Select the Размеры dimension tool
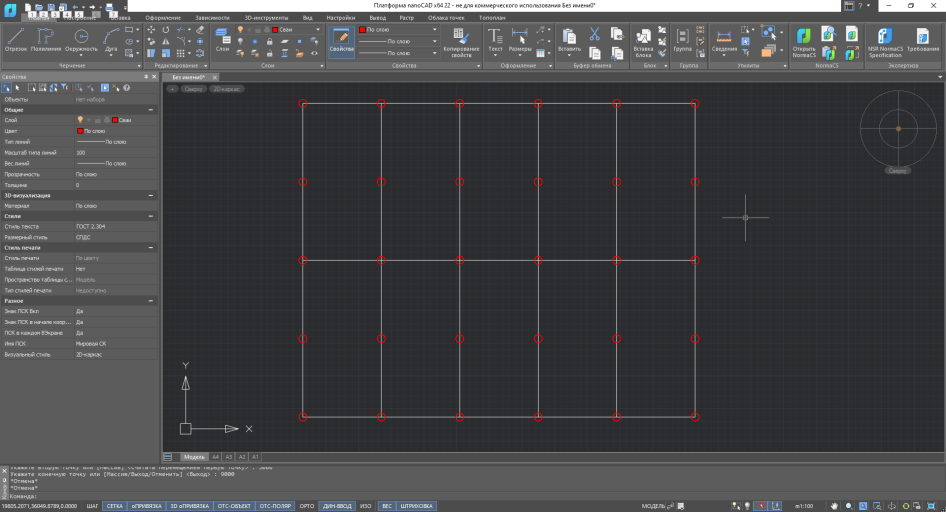The width and height of the screenshot is (946, 512). (519, 41)
